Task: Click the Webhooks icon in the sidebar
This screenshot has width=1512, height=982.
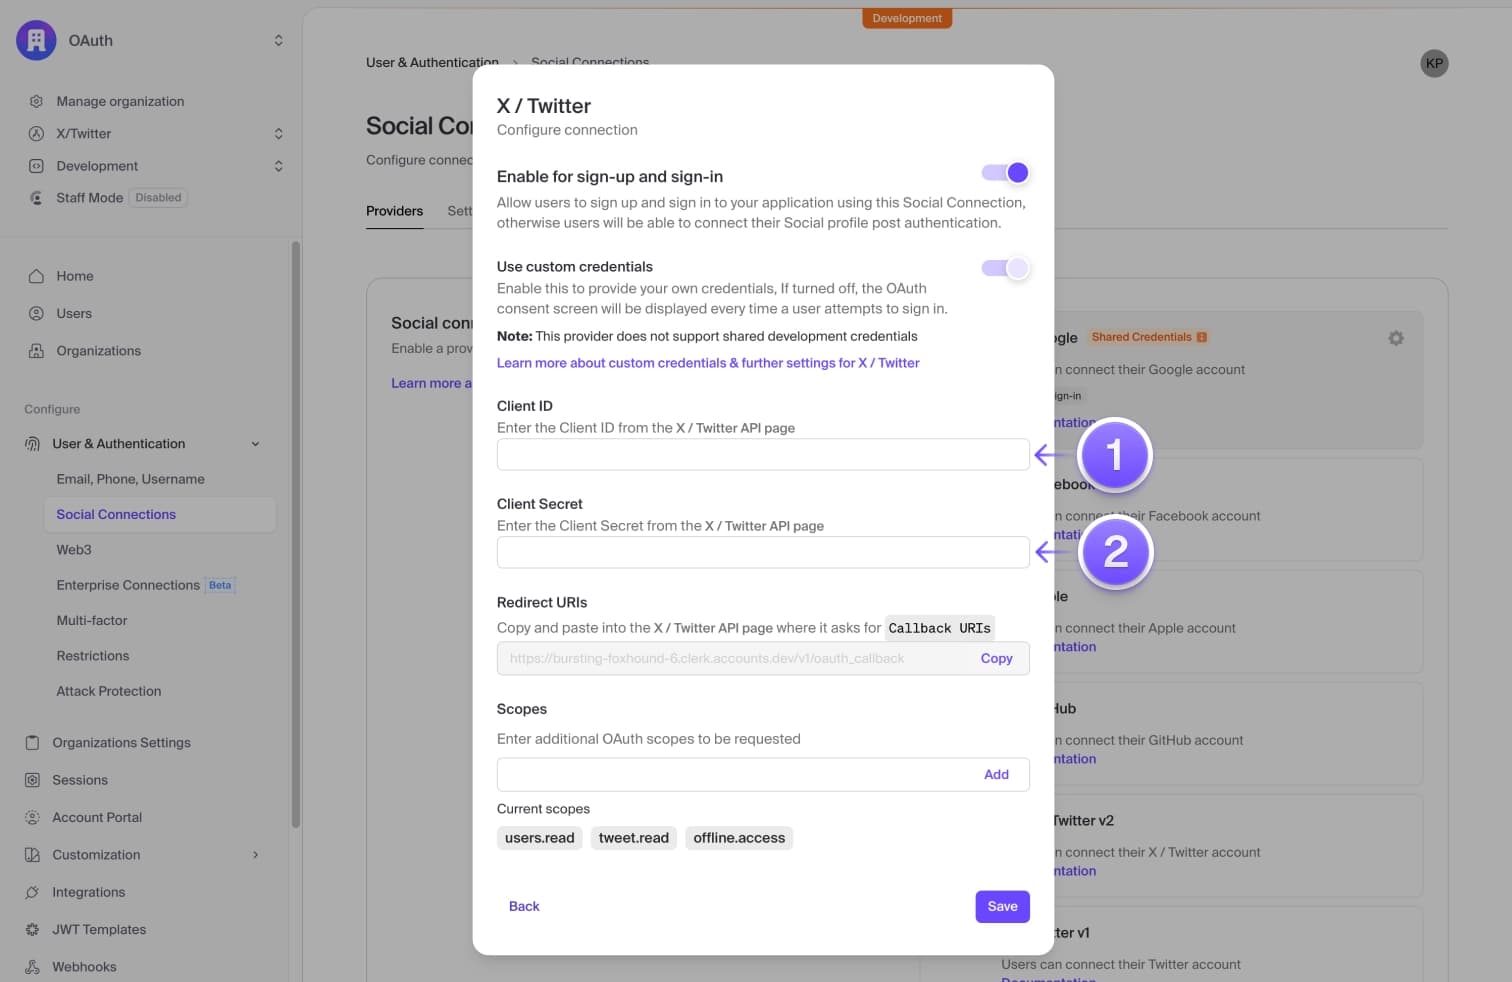Action: click(33, 966)
